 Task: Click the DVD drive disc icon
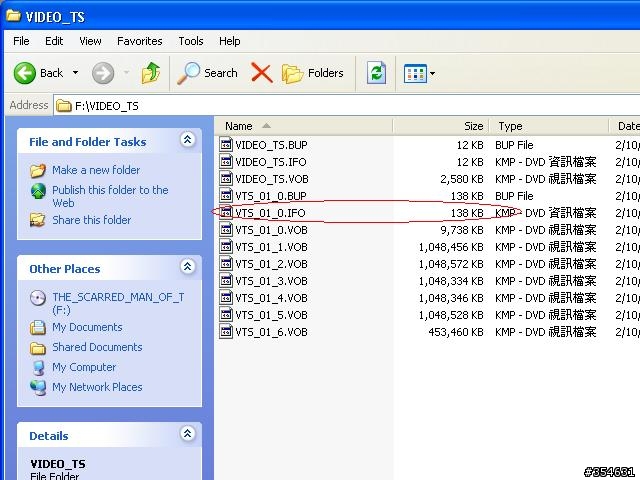(x=38, y=298)
